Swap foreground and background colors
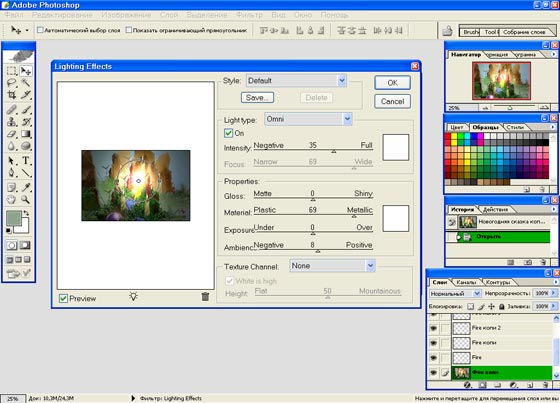Screen dimensions: 560x403 coord(26,213)
